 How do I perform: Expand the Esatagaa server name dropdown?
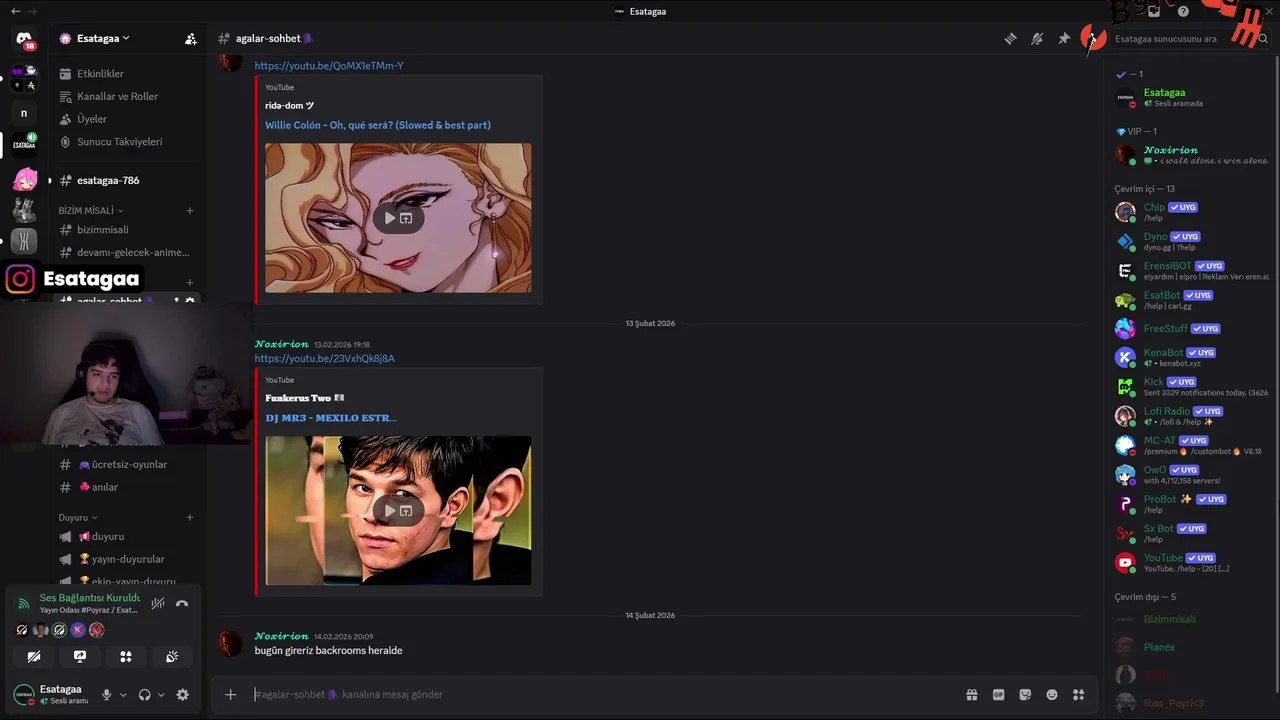104,39
